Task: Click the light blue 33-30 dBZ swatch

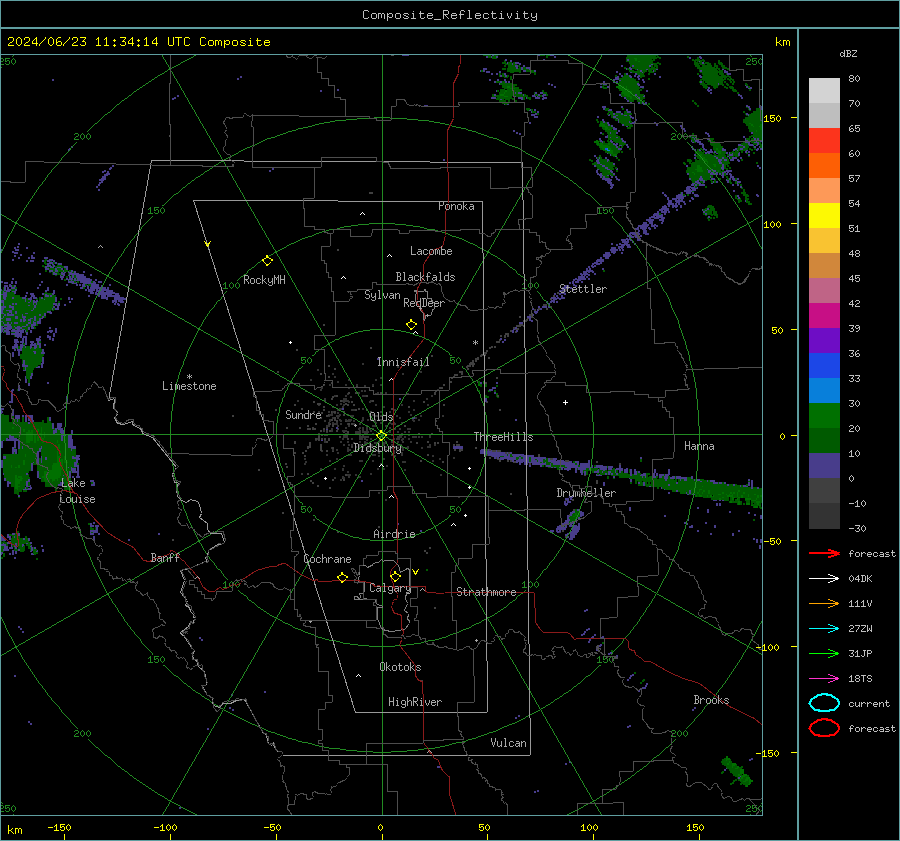Action: tap(824, 390)
